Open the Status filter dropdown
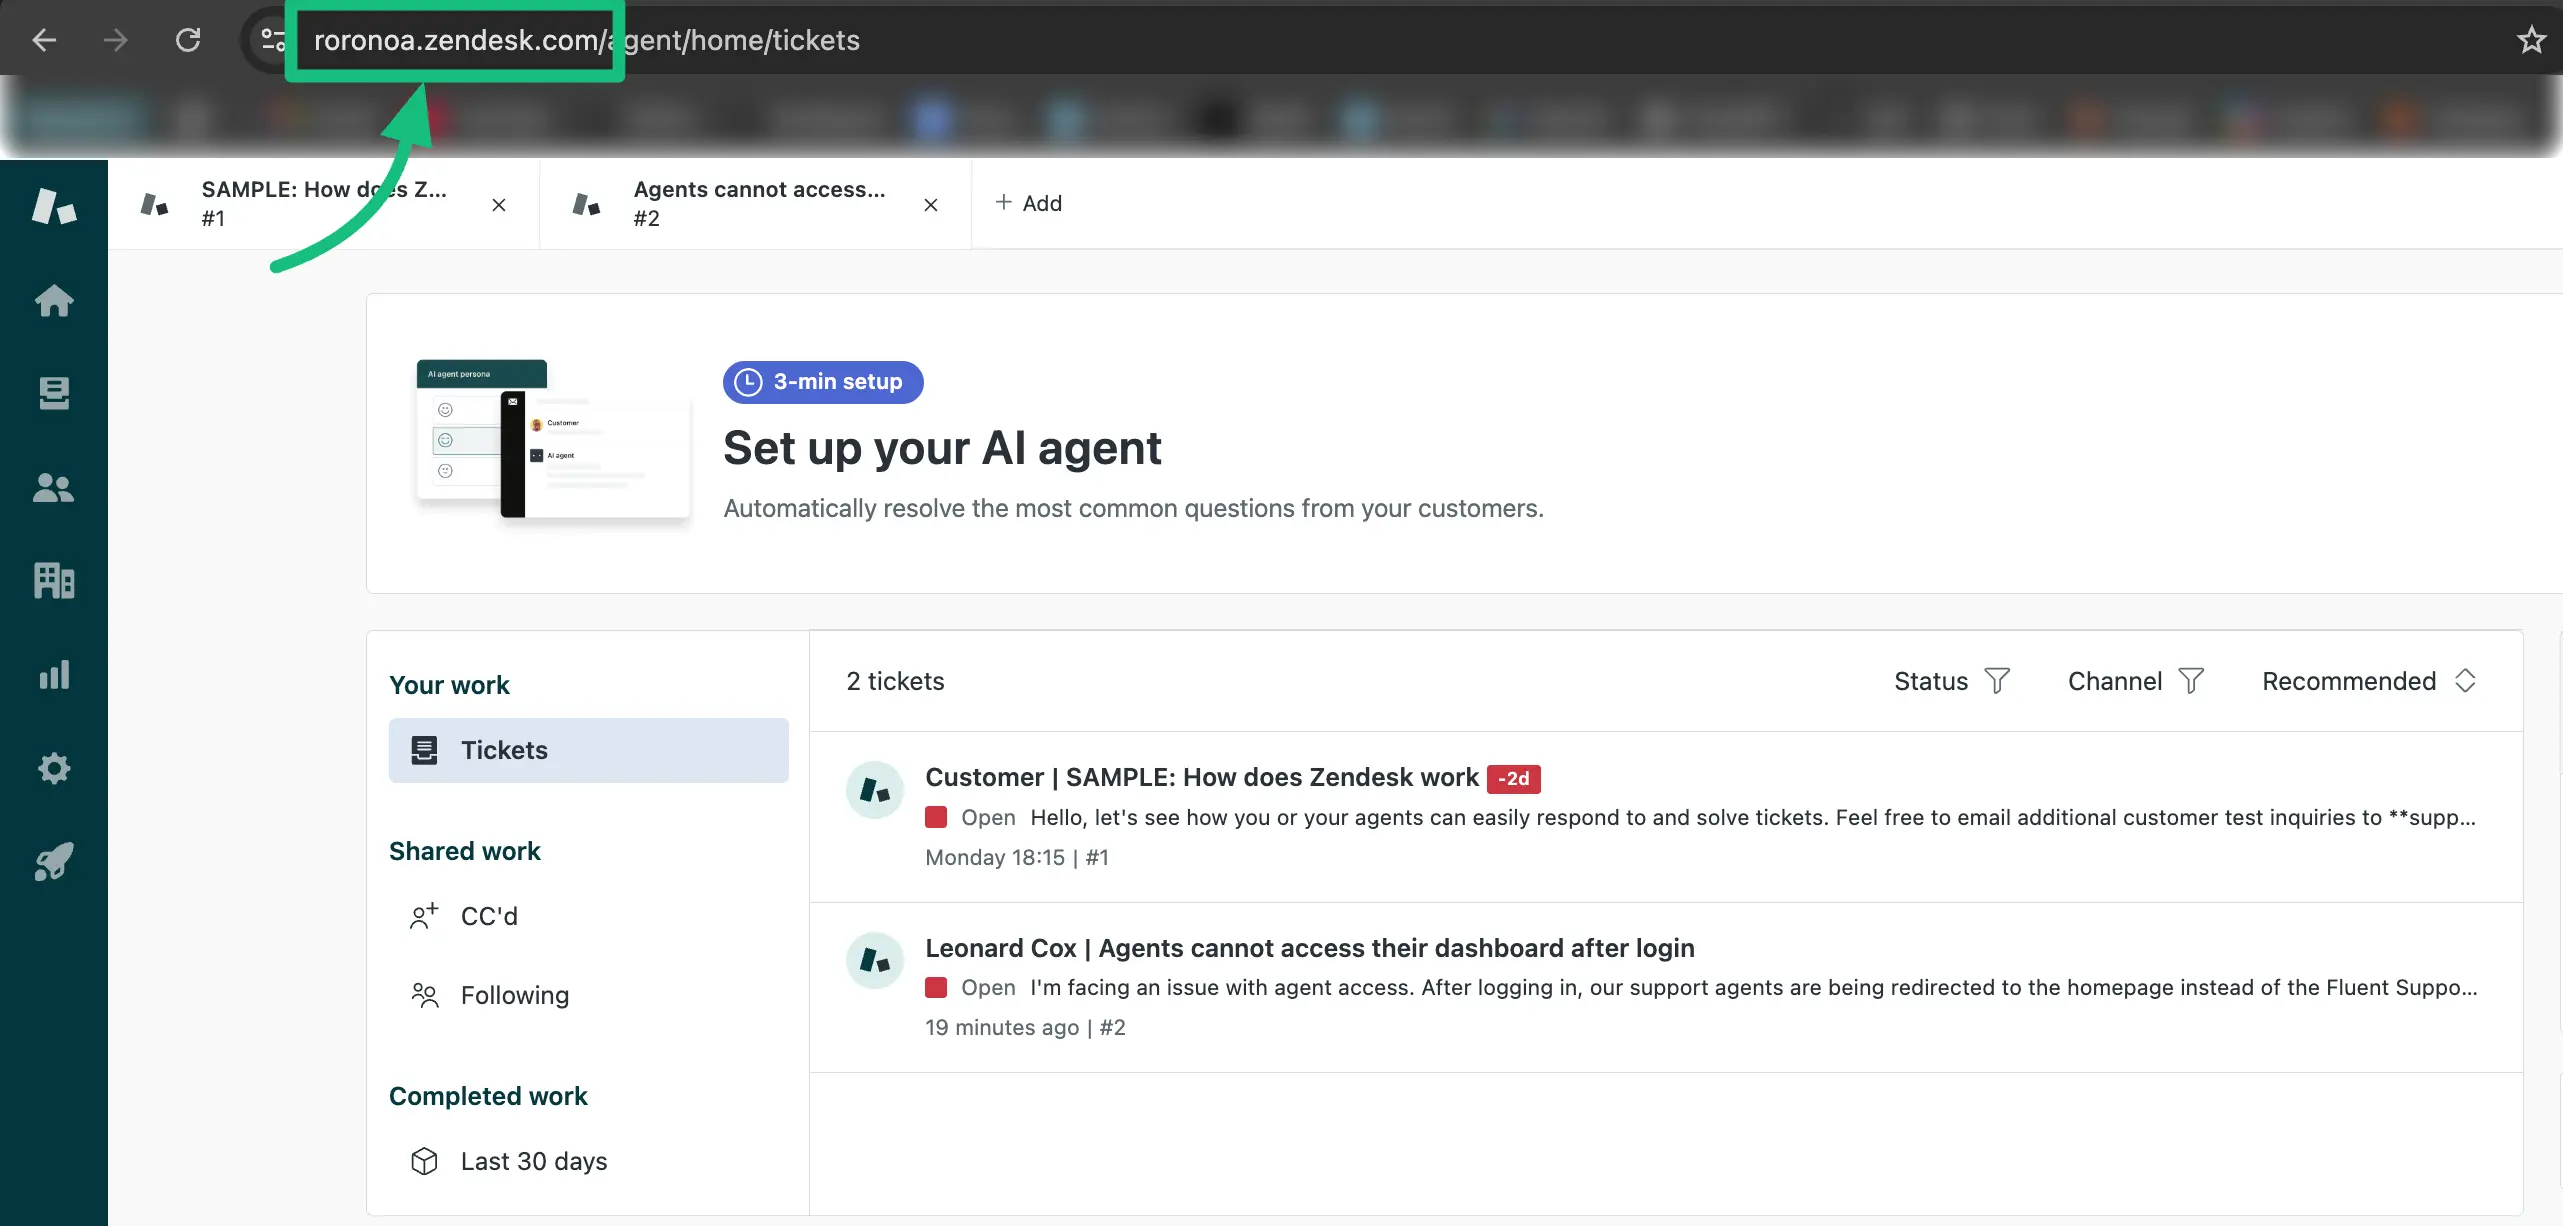Image resolution: width=2563 pixels, height=1226 pixels. coord(1949,681)
